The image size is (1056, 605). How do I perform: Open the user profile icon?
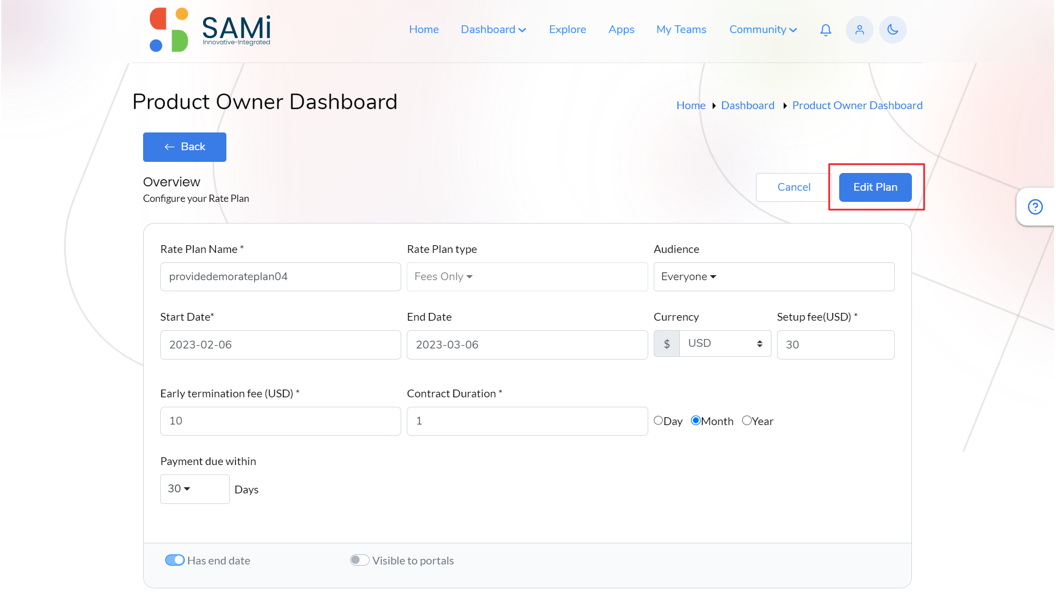pyautogui.click(x=859, y=30)
